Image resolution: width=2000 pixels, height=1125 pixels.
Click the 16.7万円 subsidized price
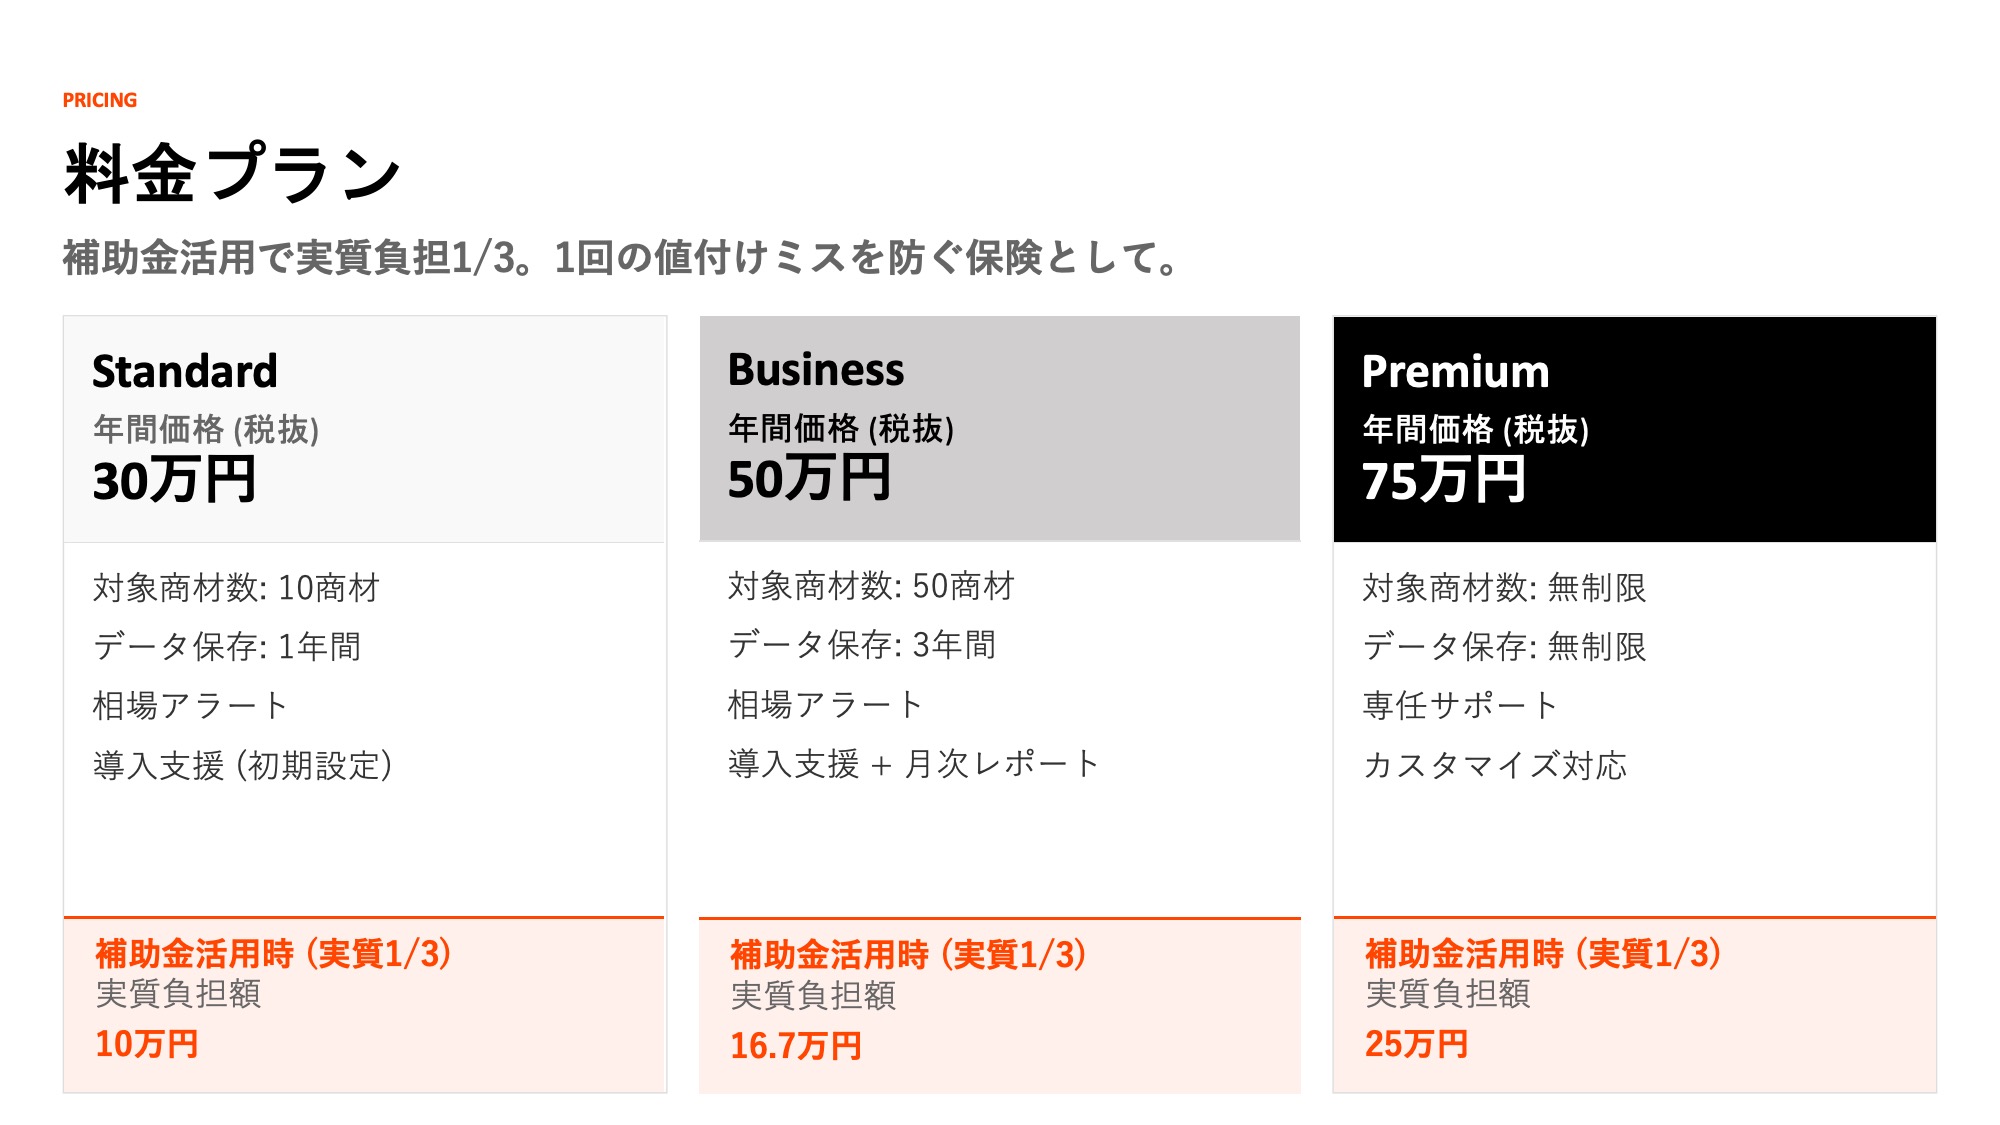pos(796,1046)
